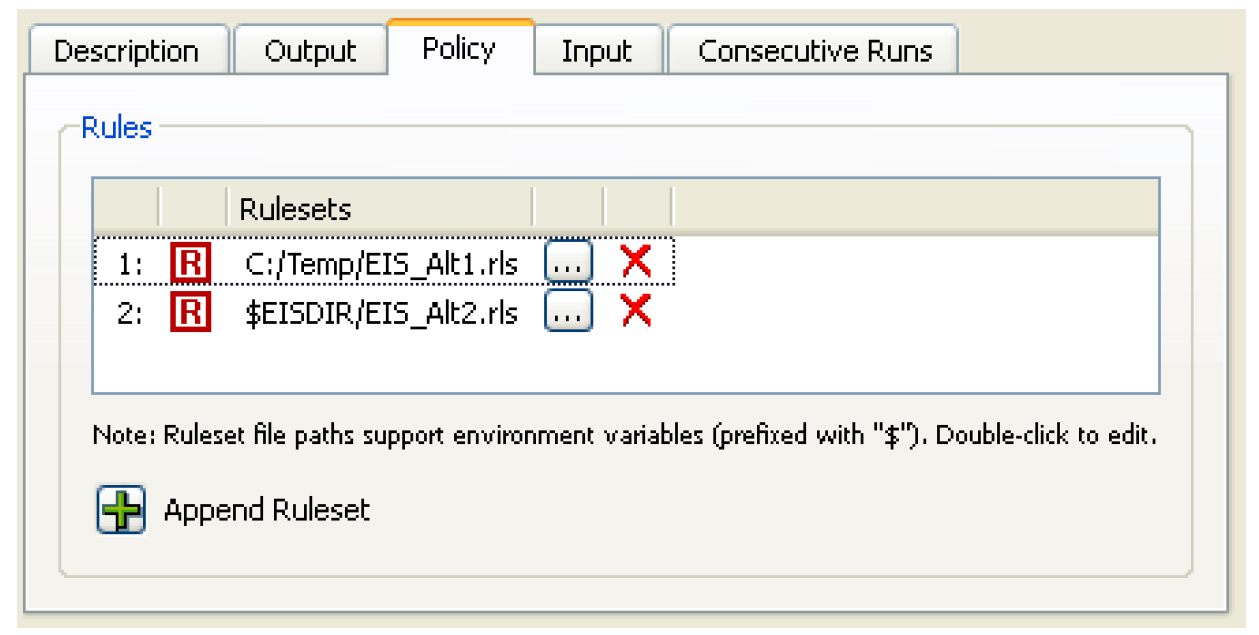Click the green plus Append Ruleset icon
This screenshot has width=1259, height=635.
tap(121, 510)
